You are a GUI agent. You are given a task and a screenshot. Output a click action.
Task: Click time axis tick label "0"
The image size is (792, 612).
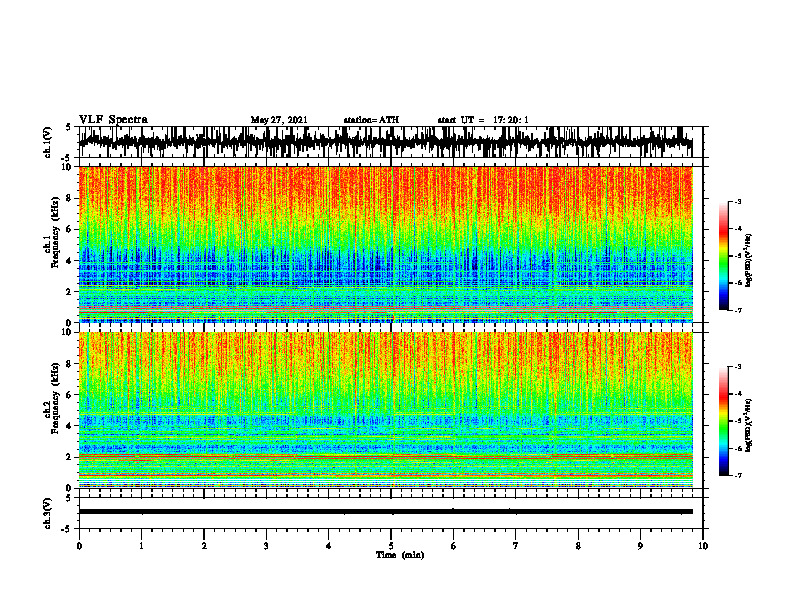[79, 546]
